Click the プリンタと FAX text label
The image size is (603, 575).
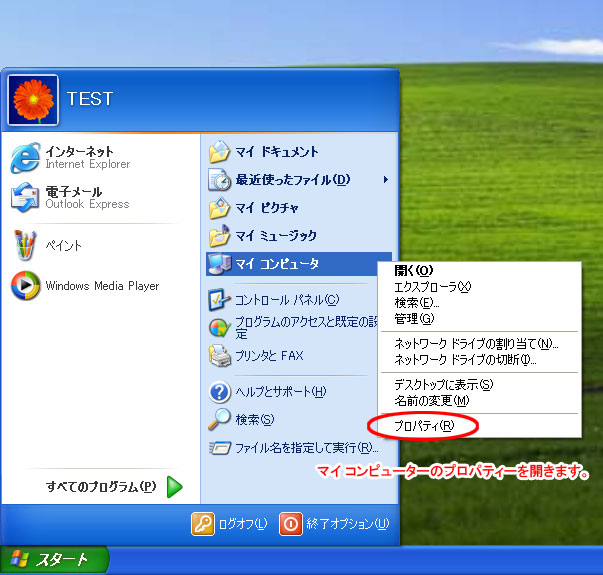(x=269, y=356)
